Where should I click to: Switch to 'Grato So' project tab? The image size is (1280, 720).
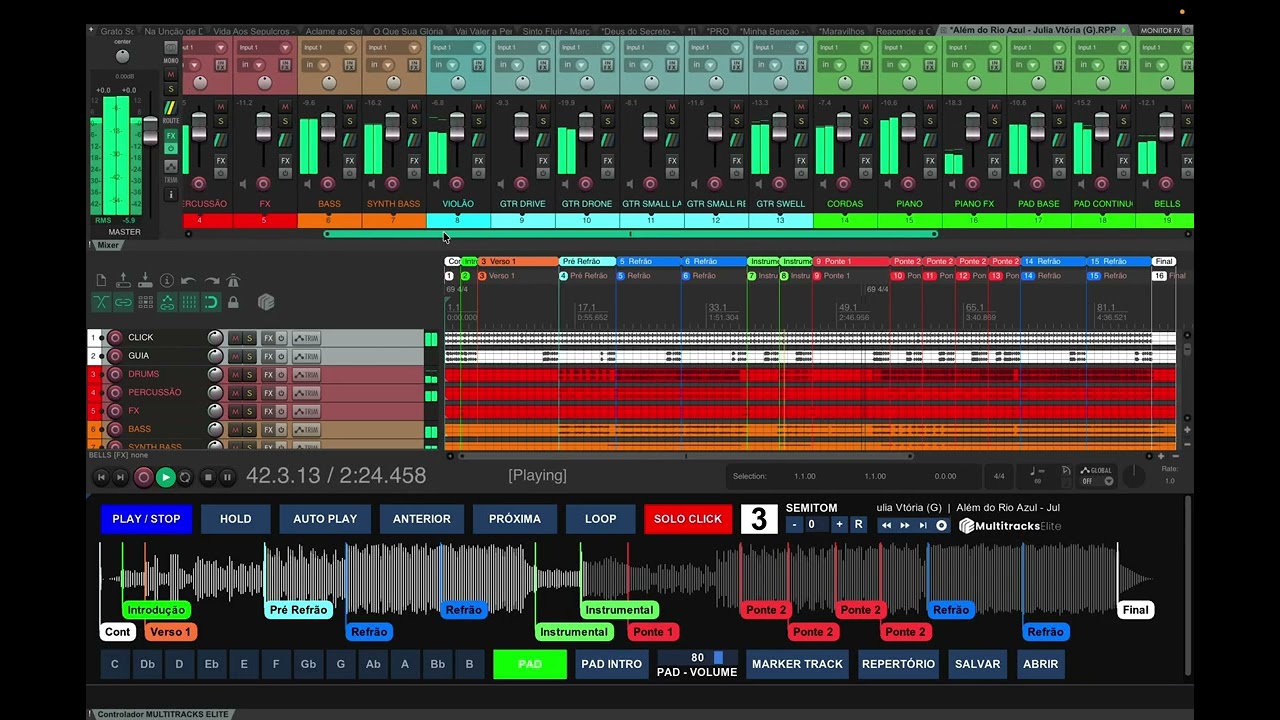118,31
